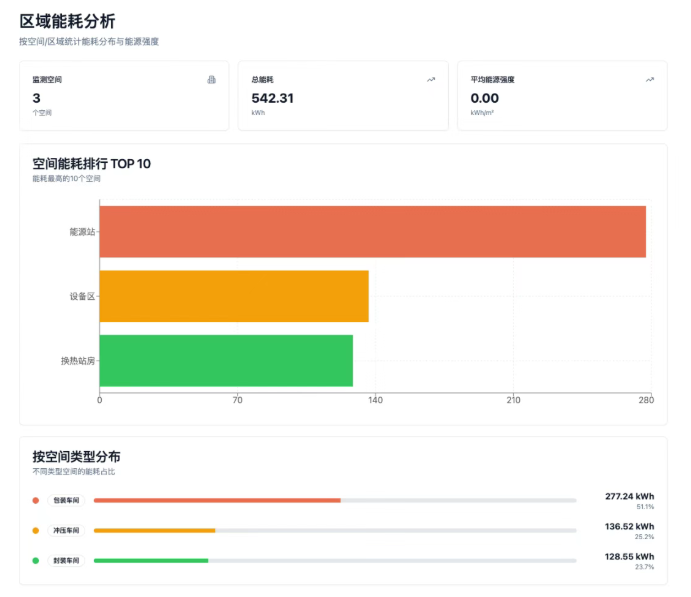Click the 区域能耗分析 page title
Screen dimensions: 691x597
pos(67,21)
